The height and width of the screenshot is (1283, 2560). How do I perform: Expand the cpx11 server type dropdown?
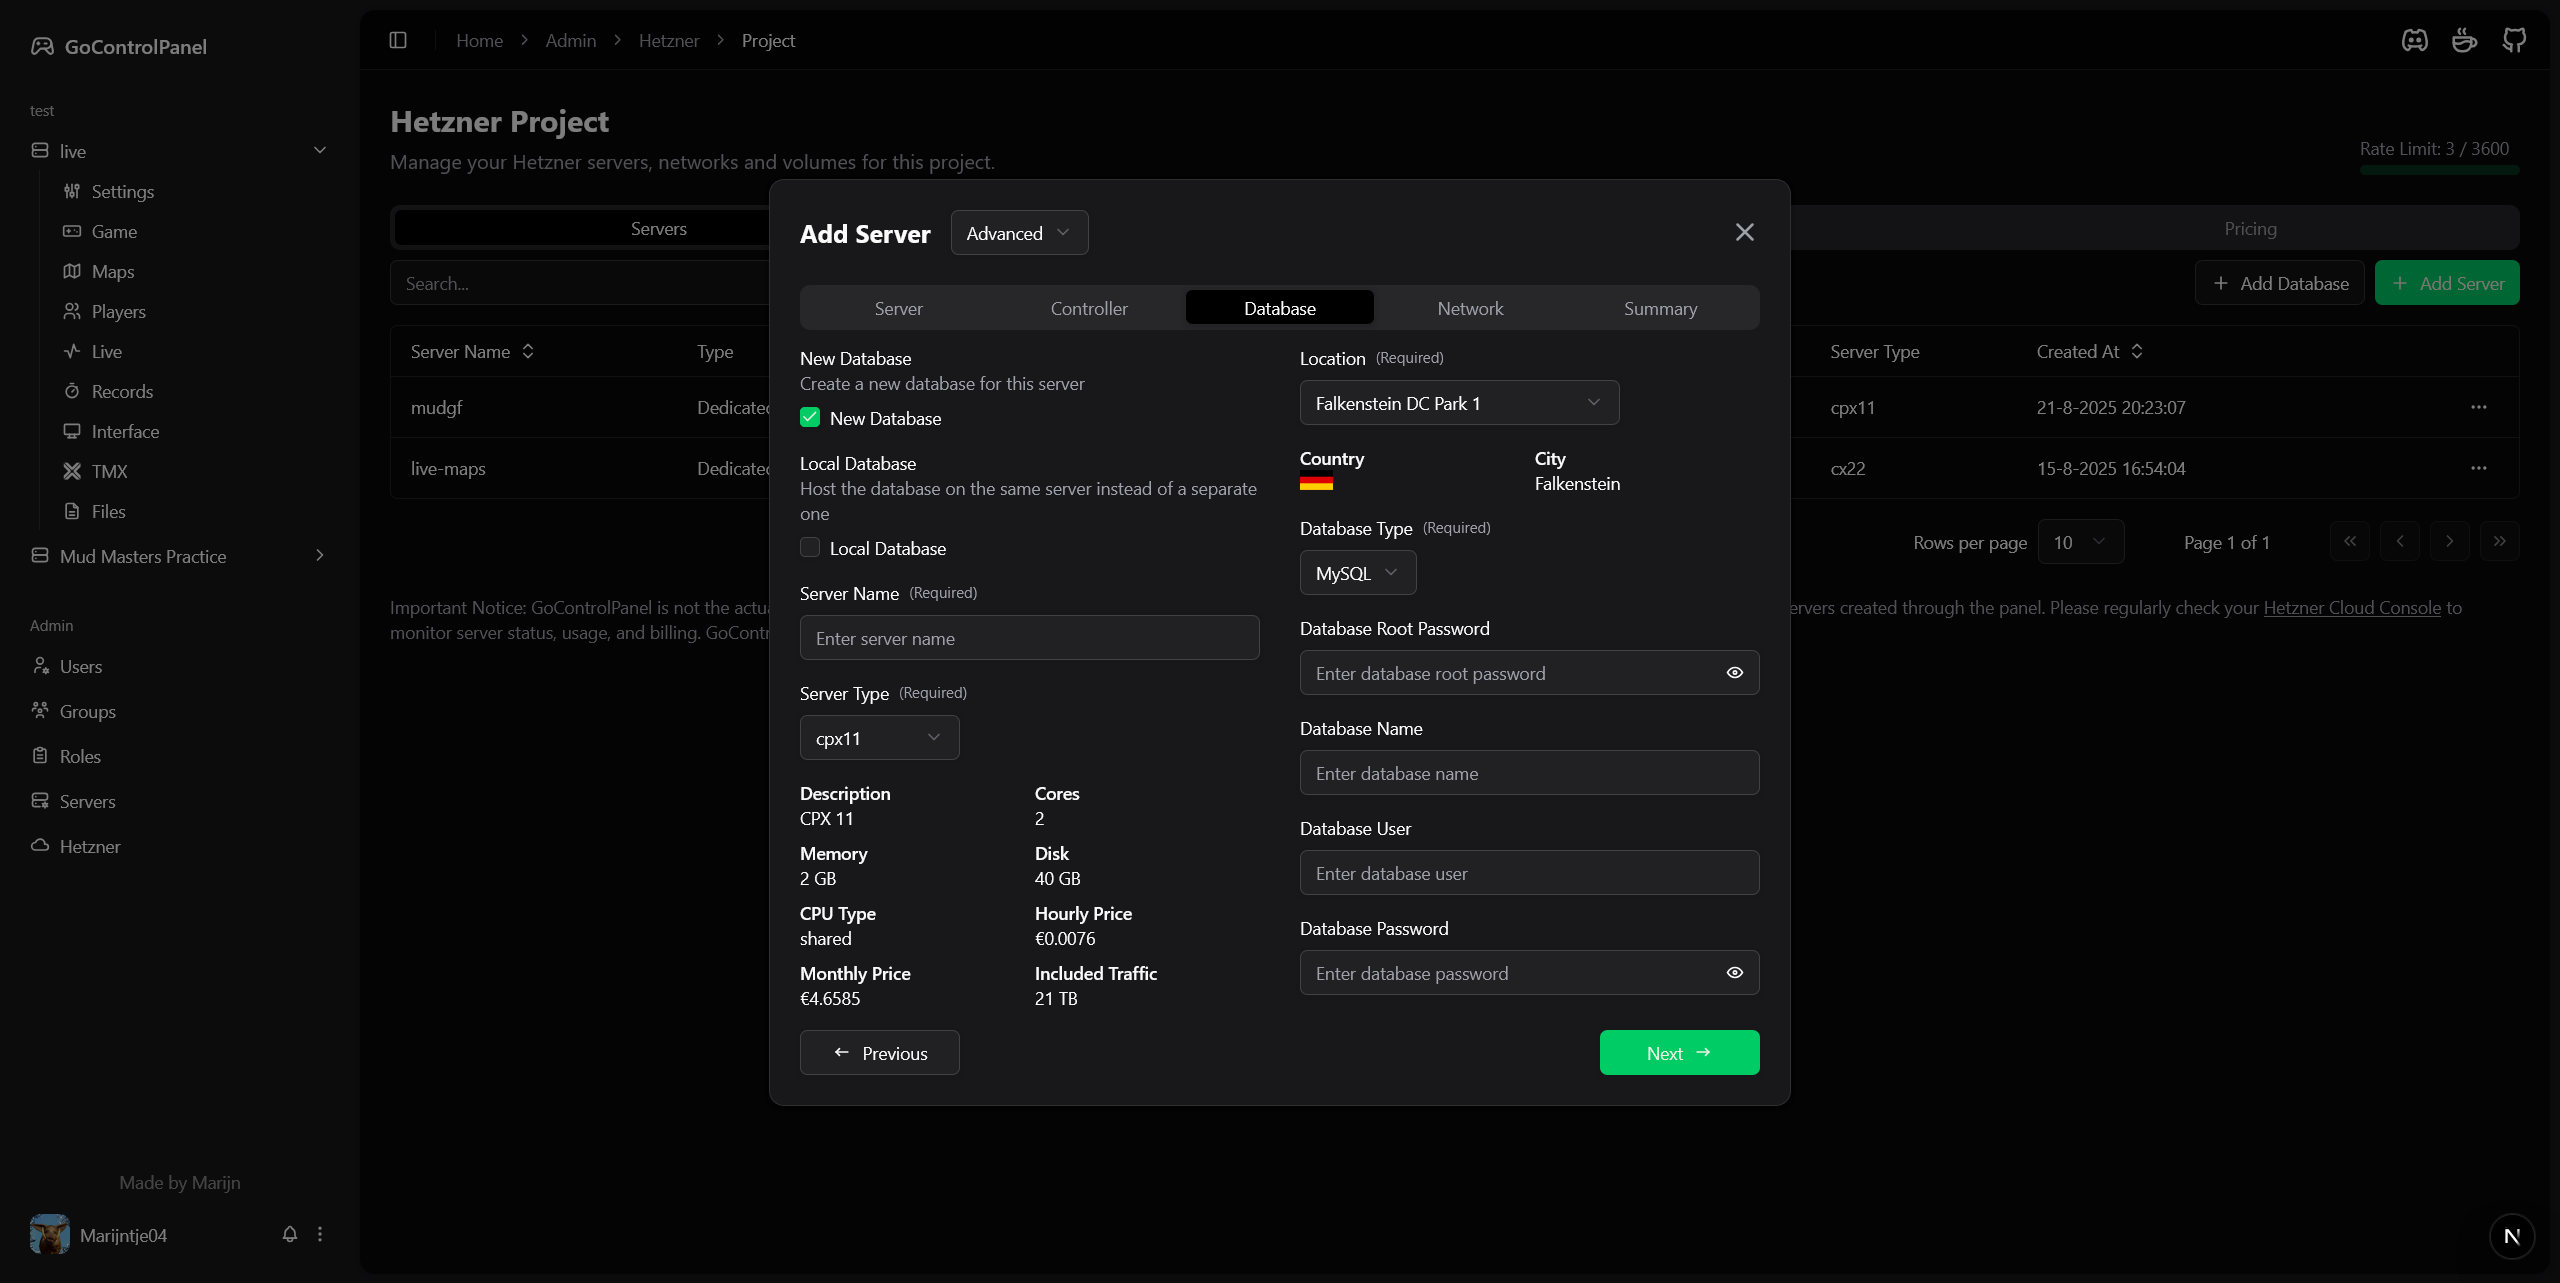[879, 738]
